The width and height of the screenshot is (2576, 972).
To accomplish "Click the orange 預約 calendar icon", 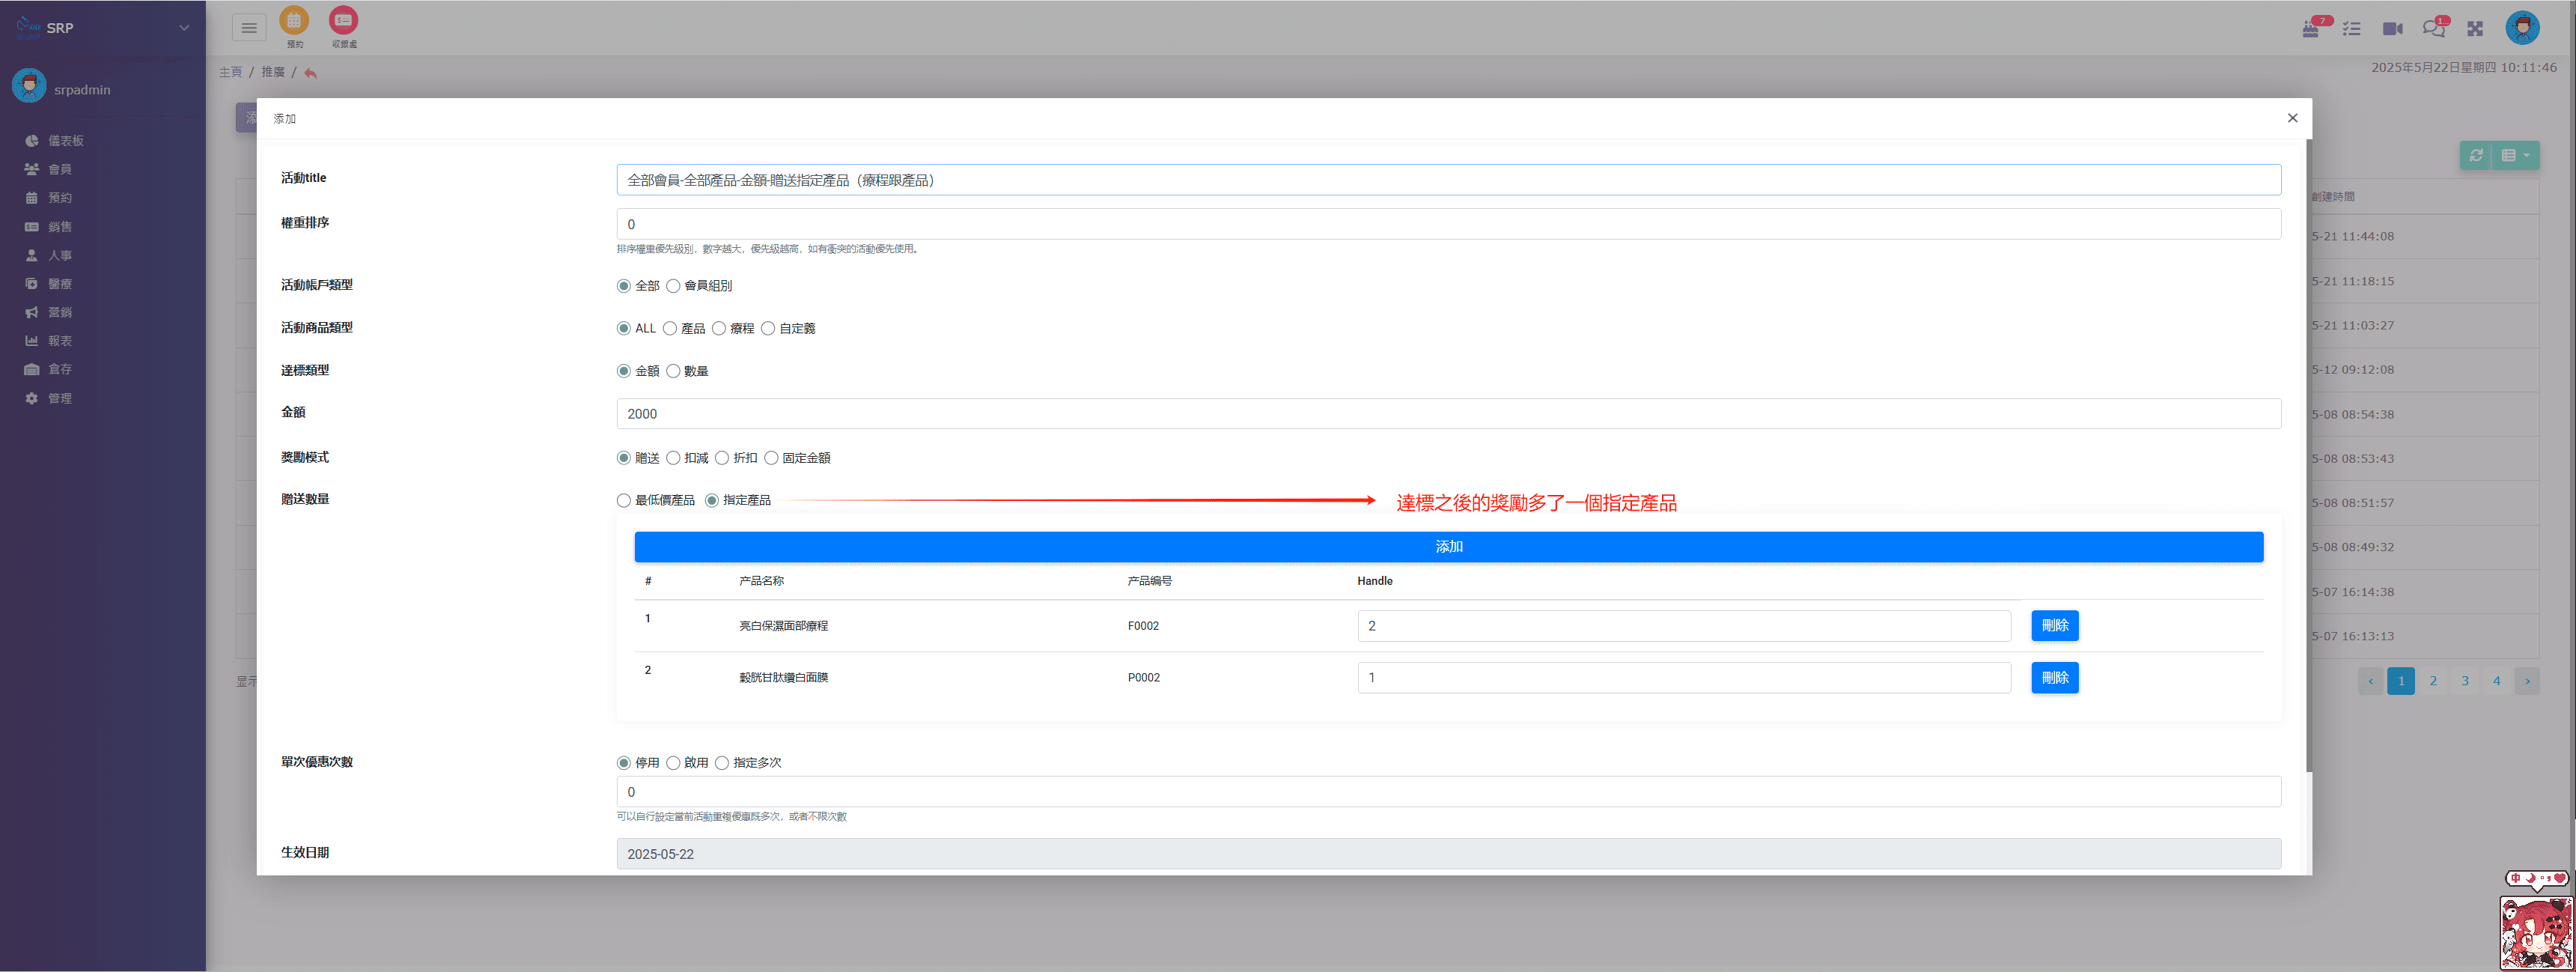I will pos(294,21).
